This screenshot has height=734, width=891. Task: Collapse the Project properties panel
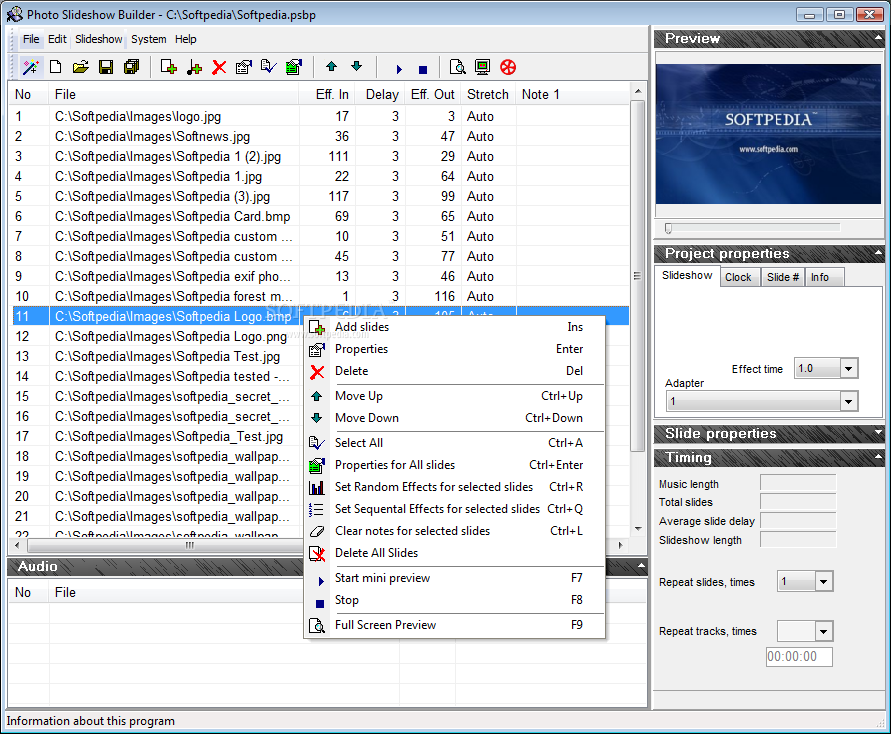(x=878, y=253)
